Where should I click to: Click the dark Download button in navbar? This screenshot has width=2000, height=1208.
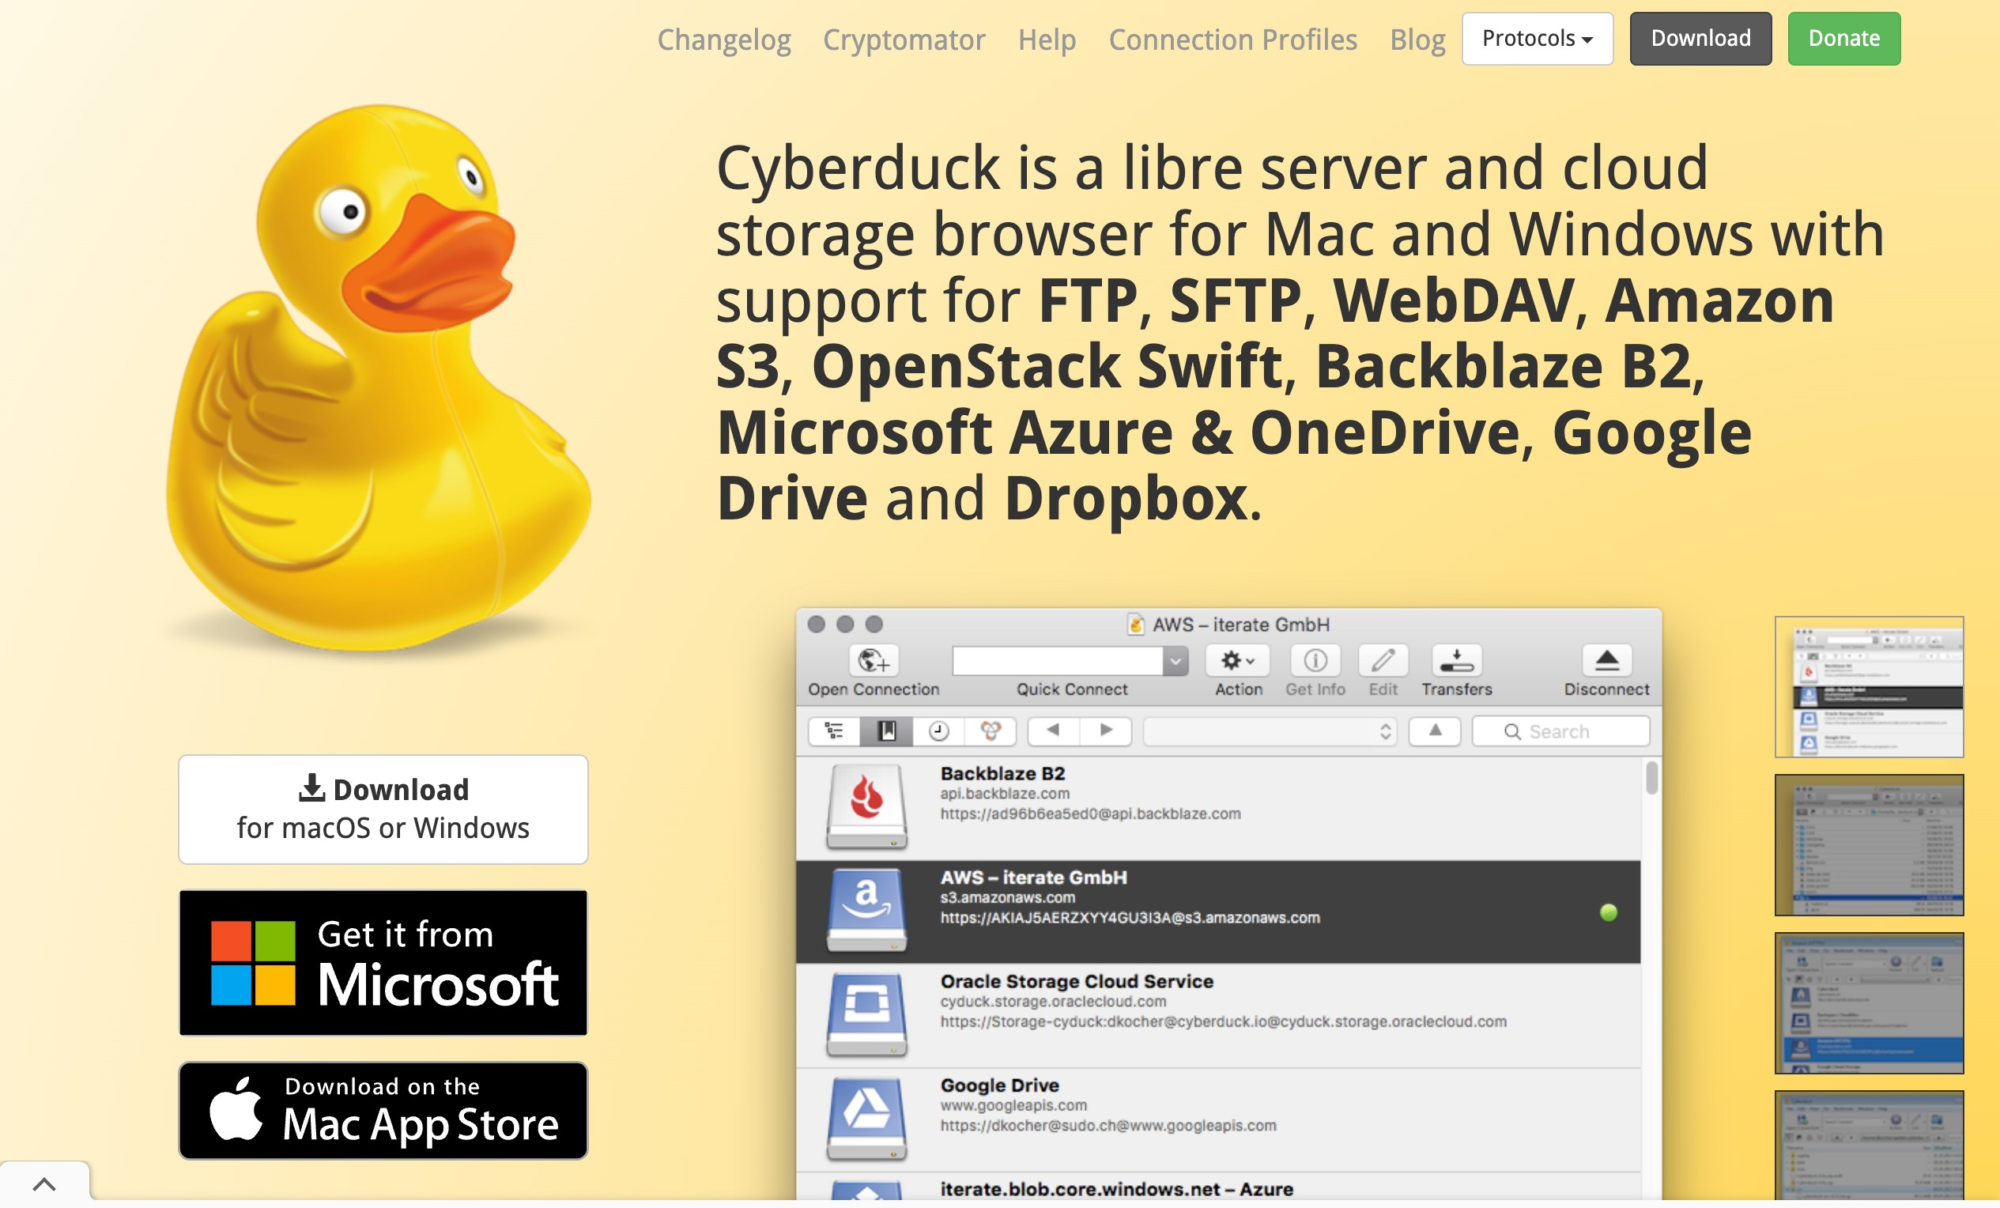pyautogui.click(x=1701, y=39)
